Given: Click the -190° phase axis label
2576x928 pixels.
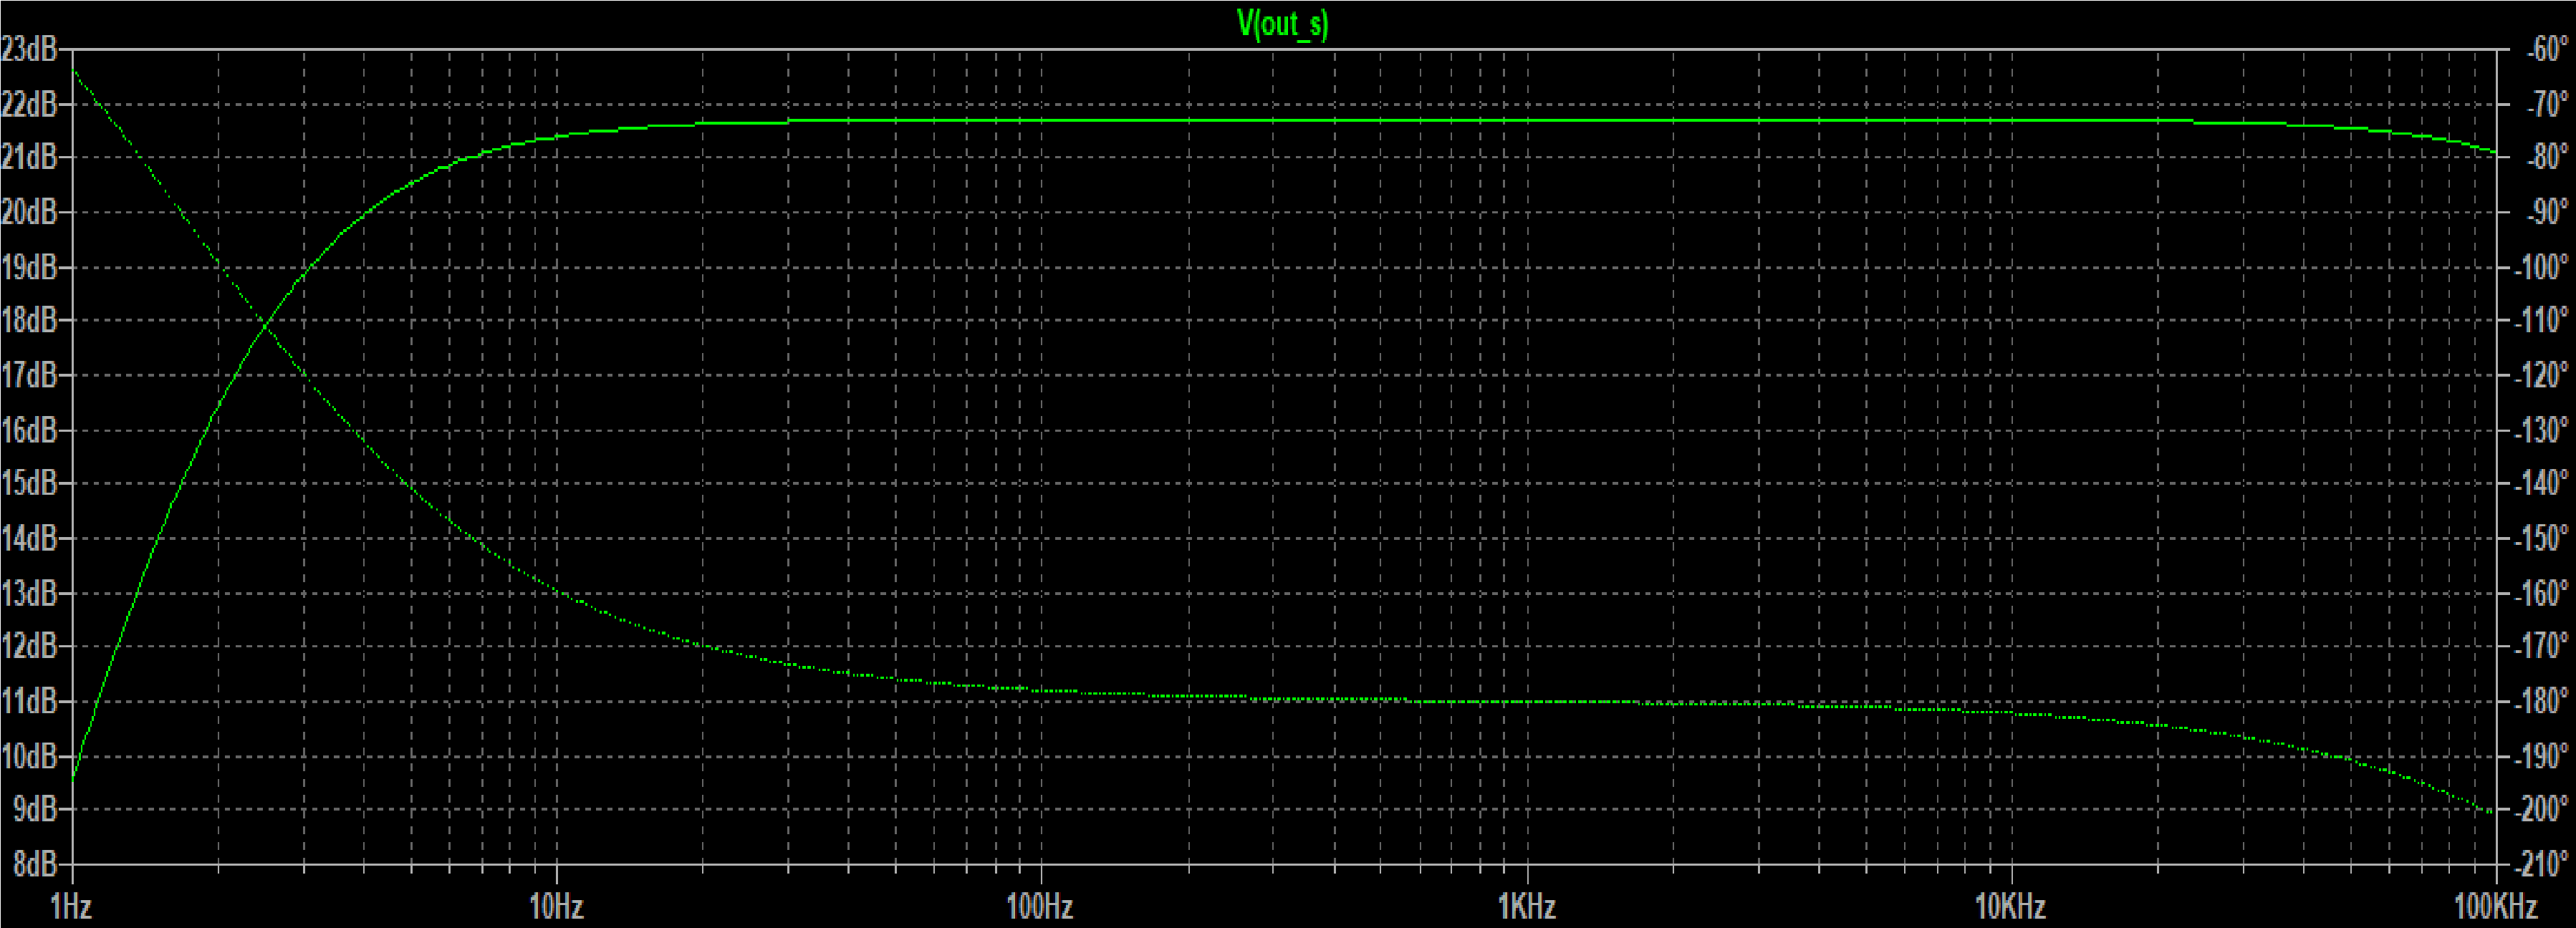Looking at the screenshot, I should 2542,756.
